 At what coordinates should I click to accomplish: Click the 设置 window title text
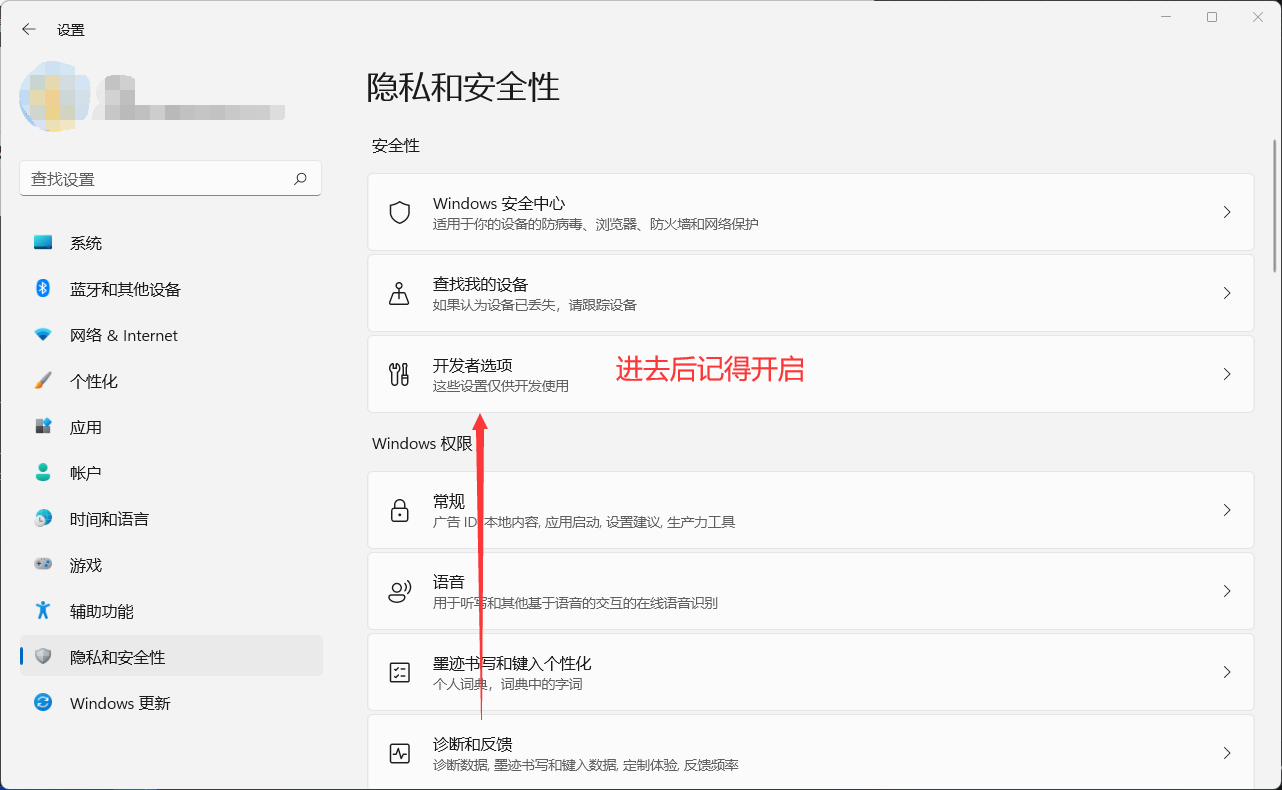[71, 30]
